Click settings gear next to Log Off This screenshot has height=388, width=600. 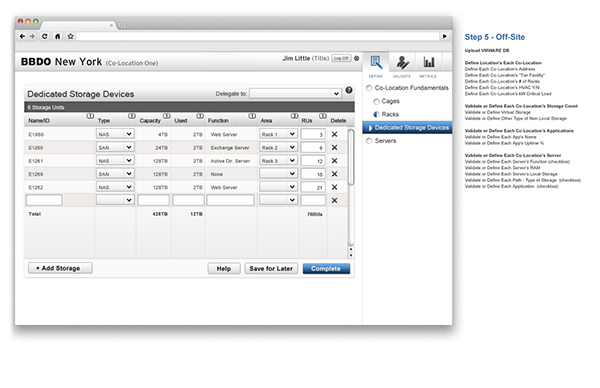356,58
